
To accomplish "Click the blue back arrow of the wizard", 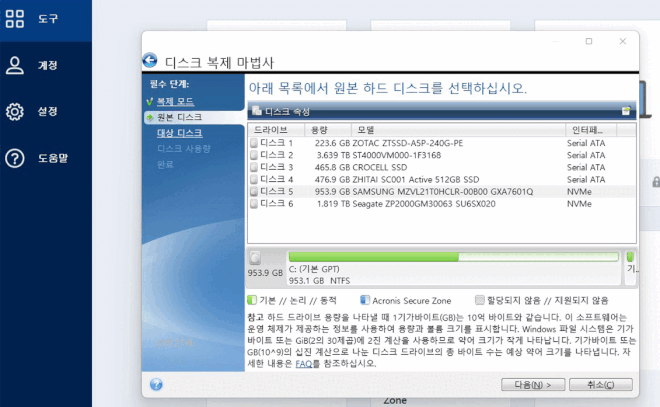I will 150,60.
